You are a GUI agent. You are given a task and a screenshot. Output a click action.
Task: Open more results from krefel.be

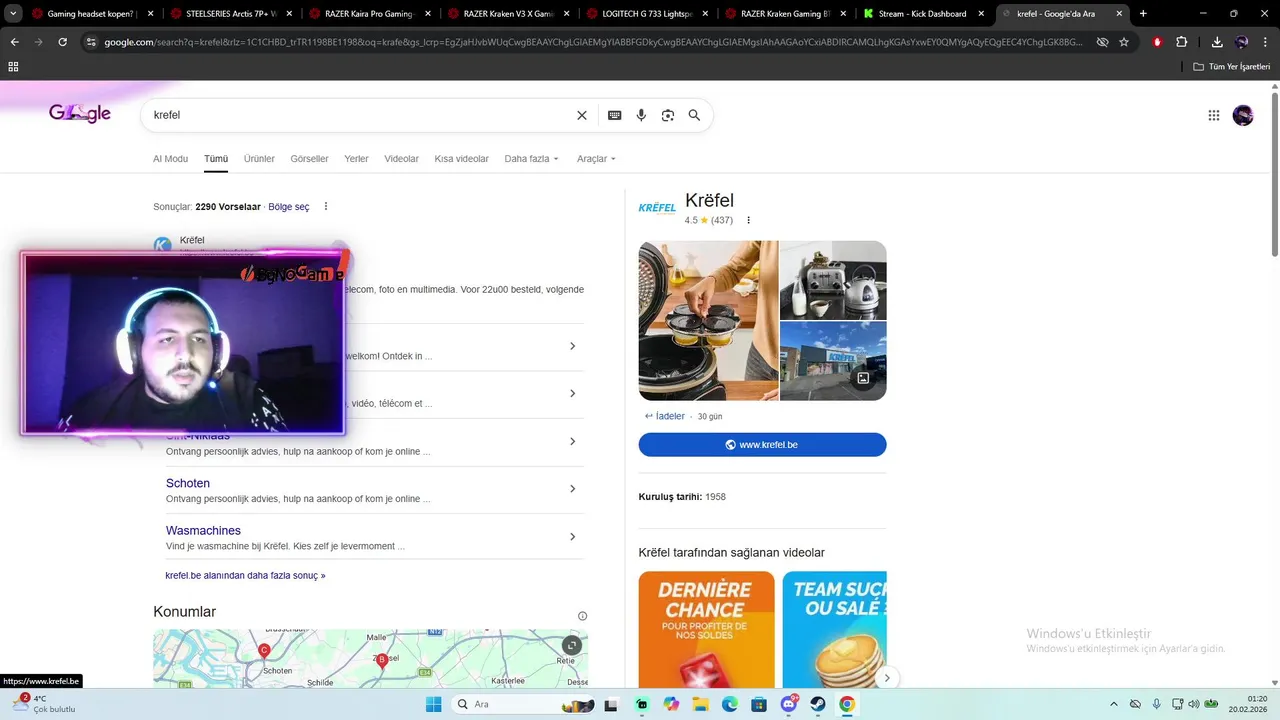pyautogui.click(x=245, y=576)
